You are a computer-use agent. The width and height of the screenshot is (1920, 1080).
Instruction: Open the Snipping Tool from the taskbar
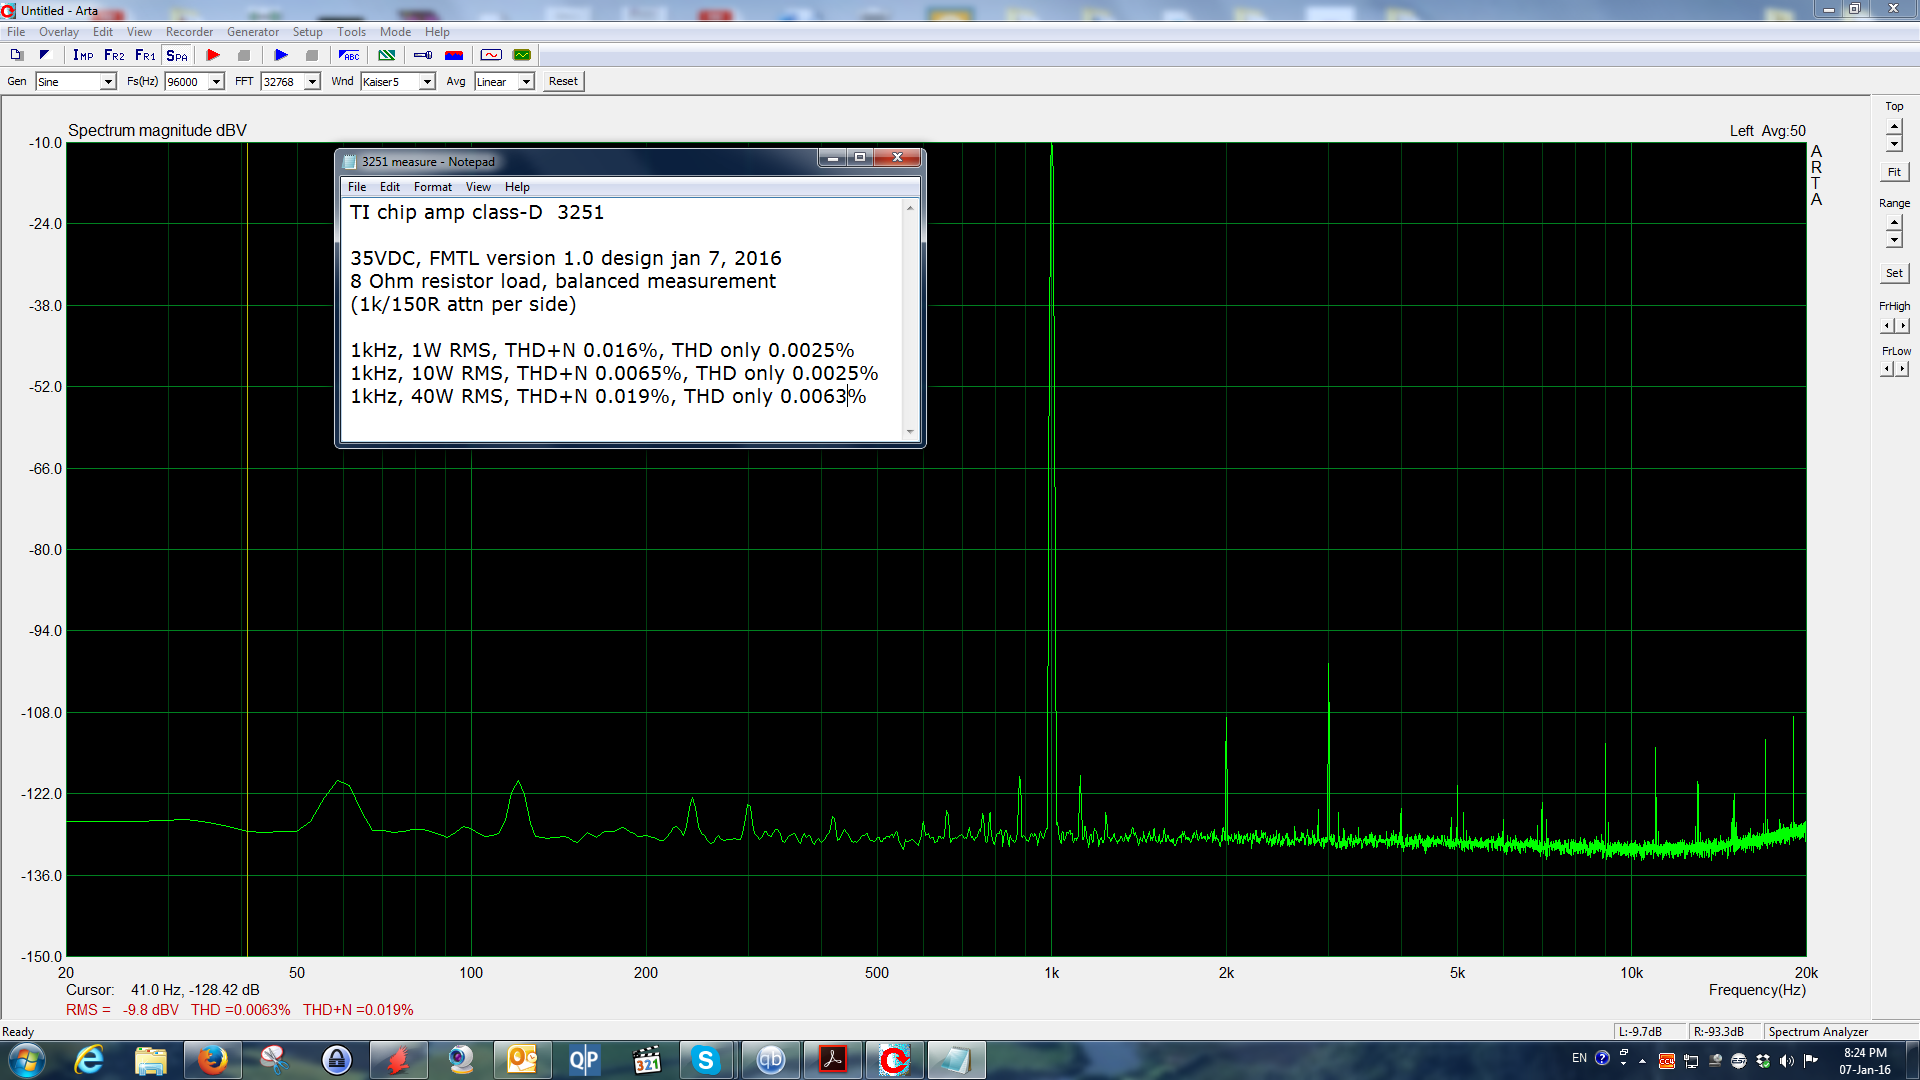click(273, 1060)
